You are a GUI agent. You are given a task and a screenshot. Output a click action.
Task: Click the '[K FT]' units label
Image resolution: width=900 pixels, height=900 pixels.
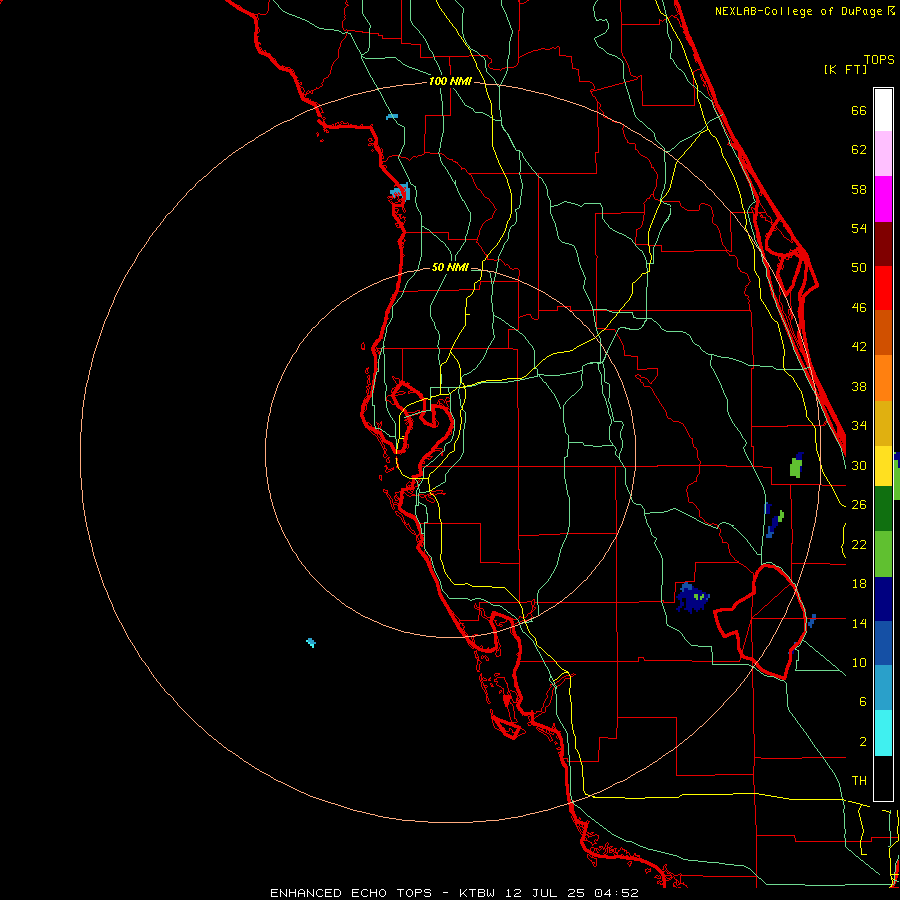(845, 69)
